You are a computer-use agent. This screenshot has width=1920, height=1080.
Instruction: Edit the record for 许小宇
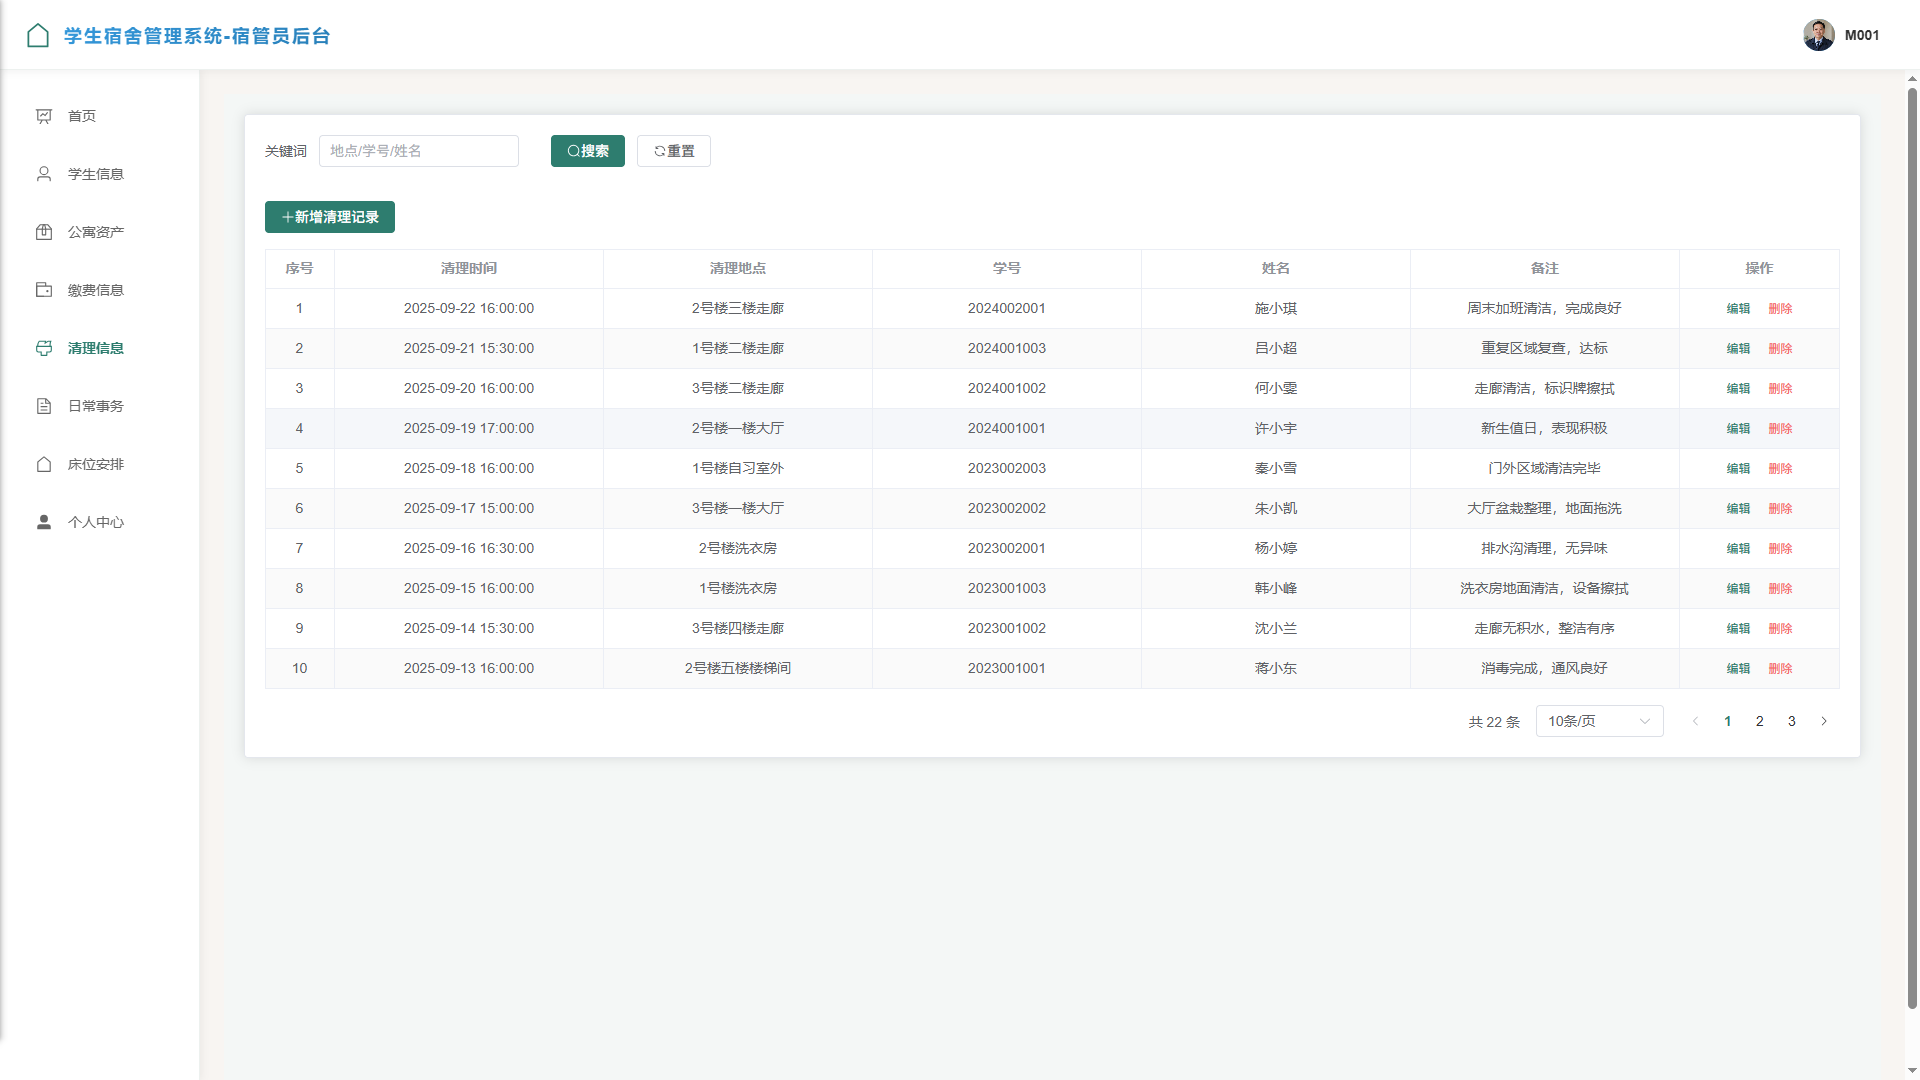point(1739,429)
